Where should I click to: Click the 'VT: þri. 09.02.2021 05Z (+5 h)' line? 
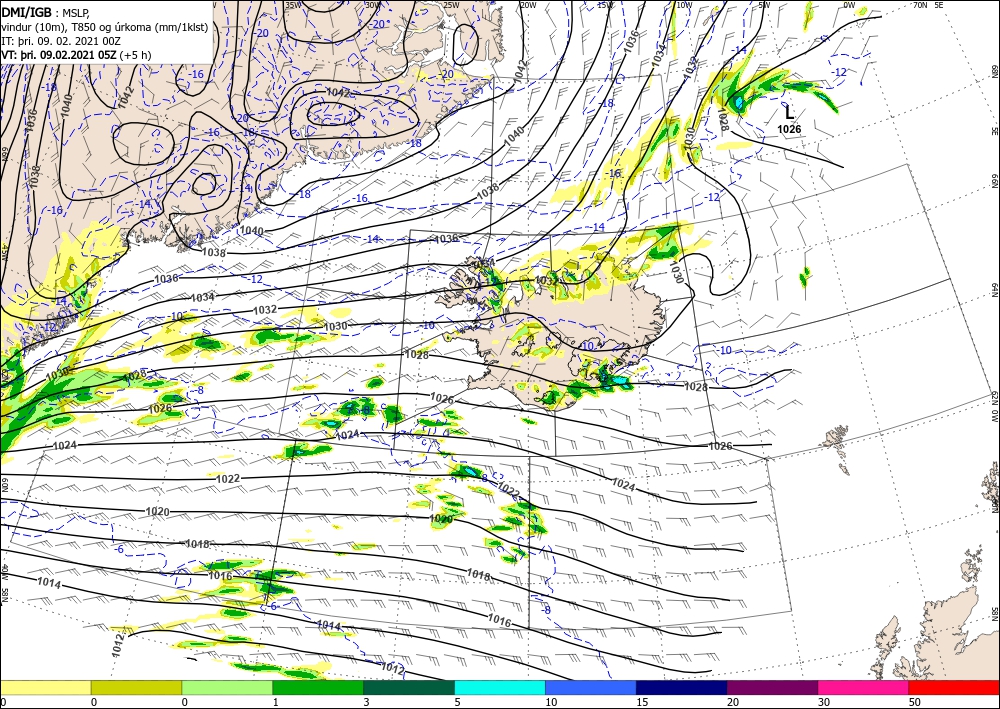click(76, 55)
